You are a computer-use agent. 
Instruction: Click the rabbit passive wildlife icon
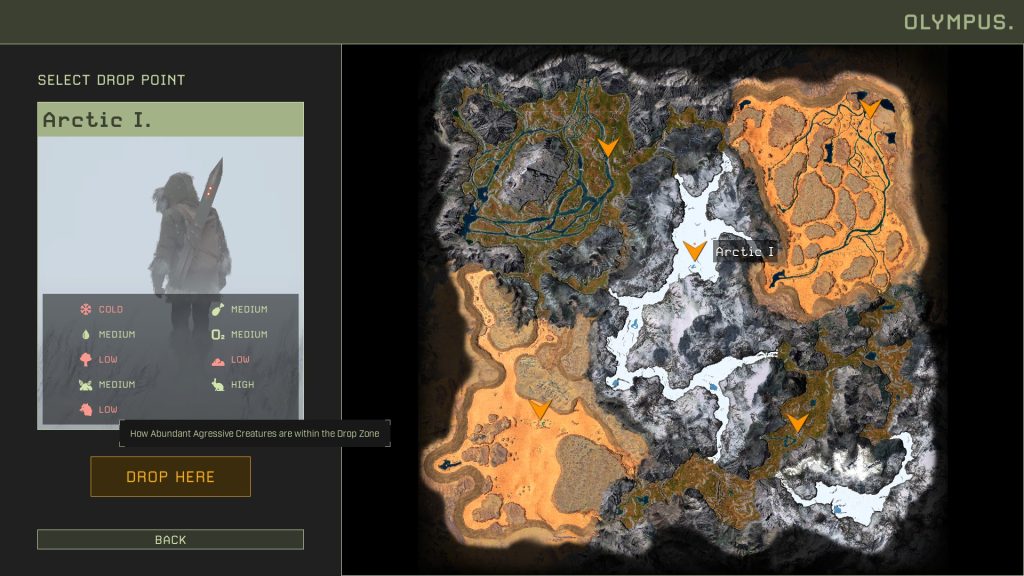click(x=217, y=385)
